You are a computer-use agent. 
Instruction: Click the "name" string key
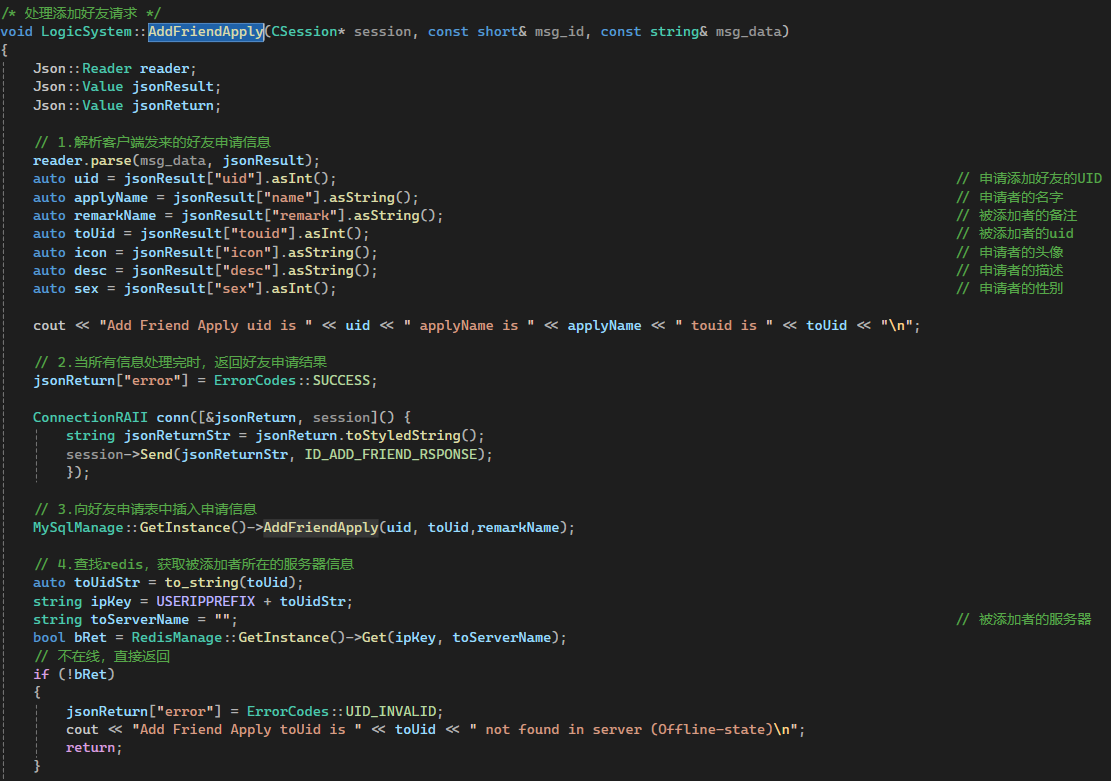pyautogui.click(x=288, y=197)
